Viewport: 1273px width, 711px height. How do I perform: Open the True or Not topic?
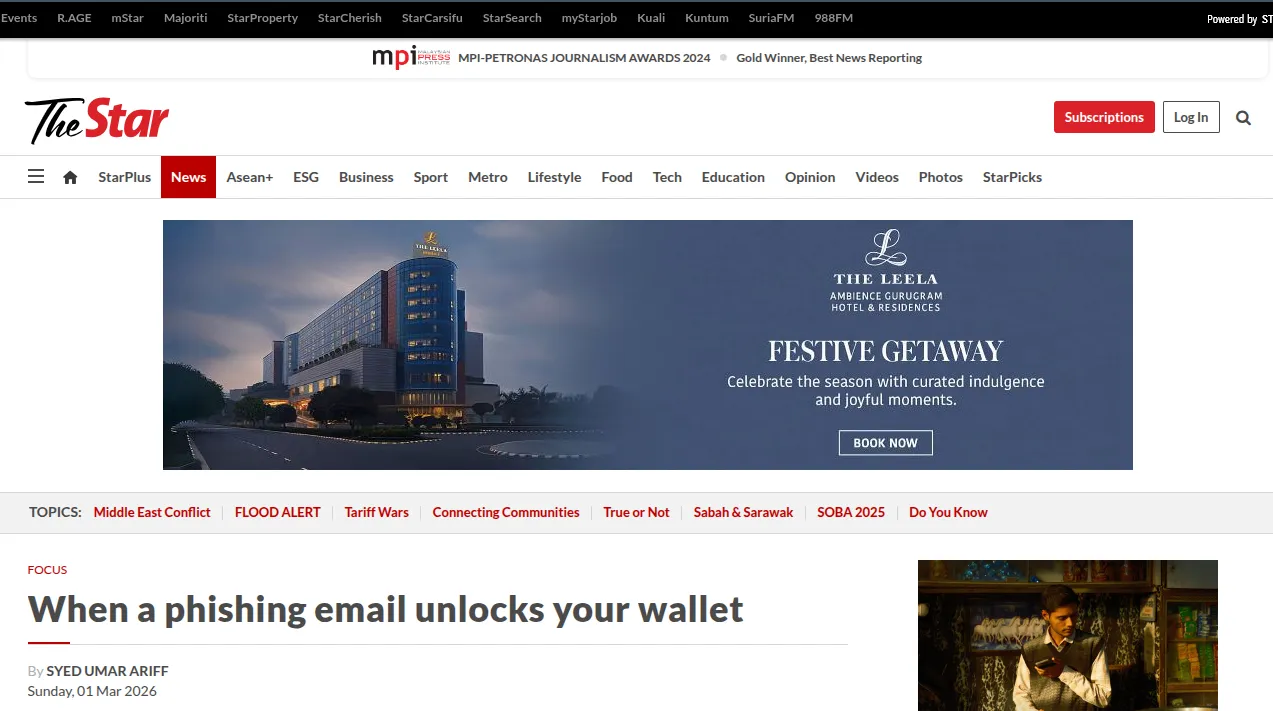pyautogui.click(x=636, y=512)
